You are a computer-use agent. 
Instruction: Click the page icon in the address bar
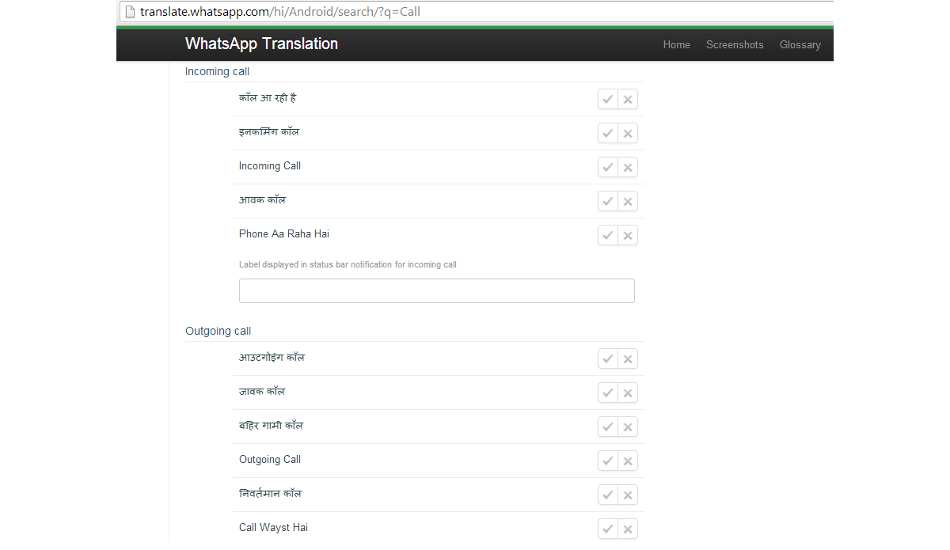[130, 12]
